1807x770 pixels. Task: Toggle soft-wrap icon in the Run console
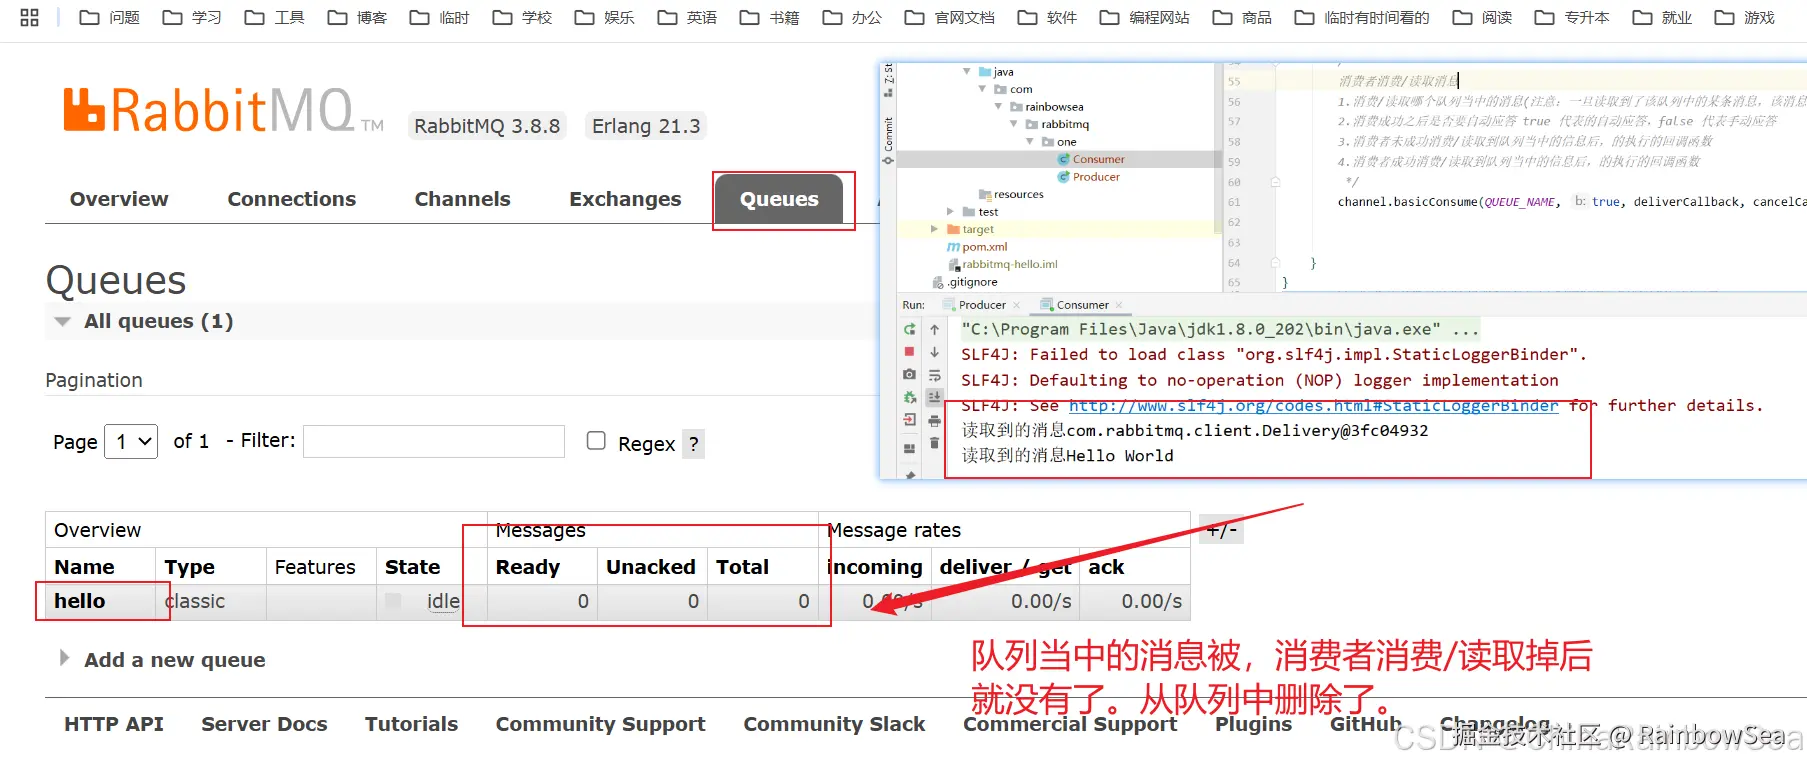(x=934, y=375)
